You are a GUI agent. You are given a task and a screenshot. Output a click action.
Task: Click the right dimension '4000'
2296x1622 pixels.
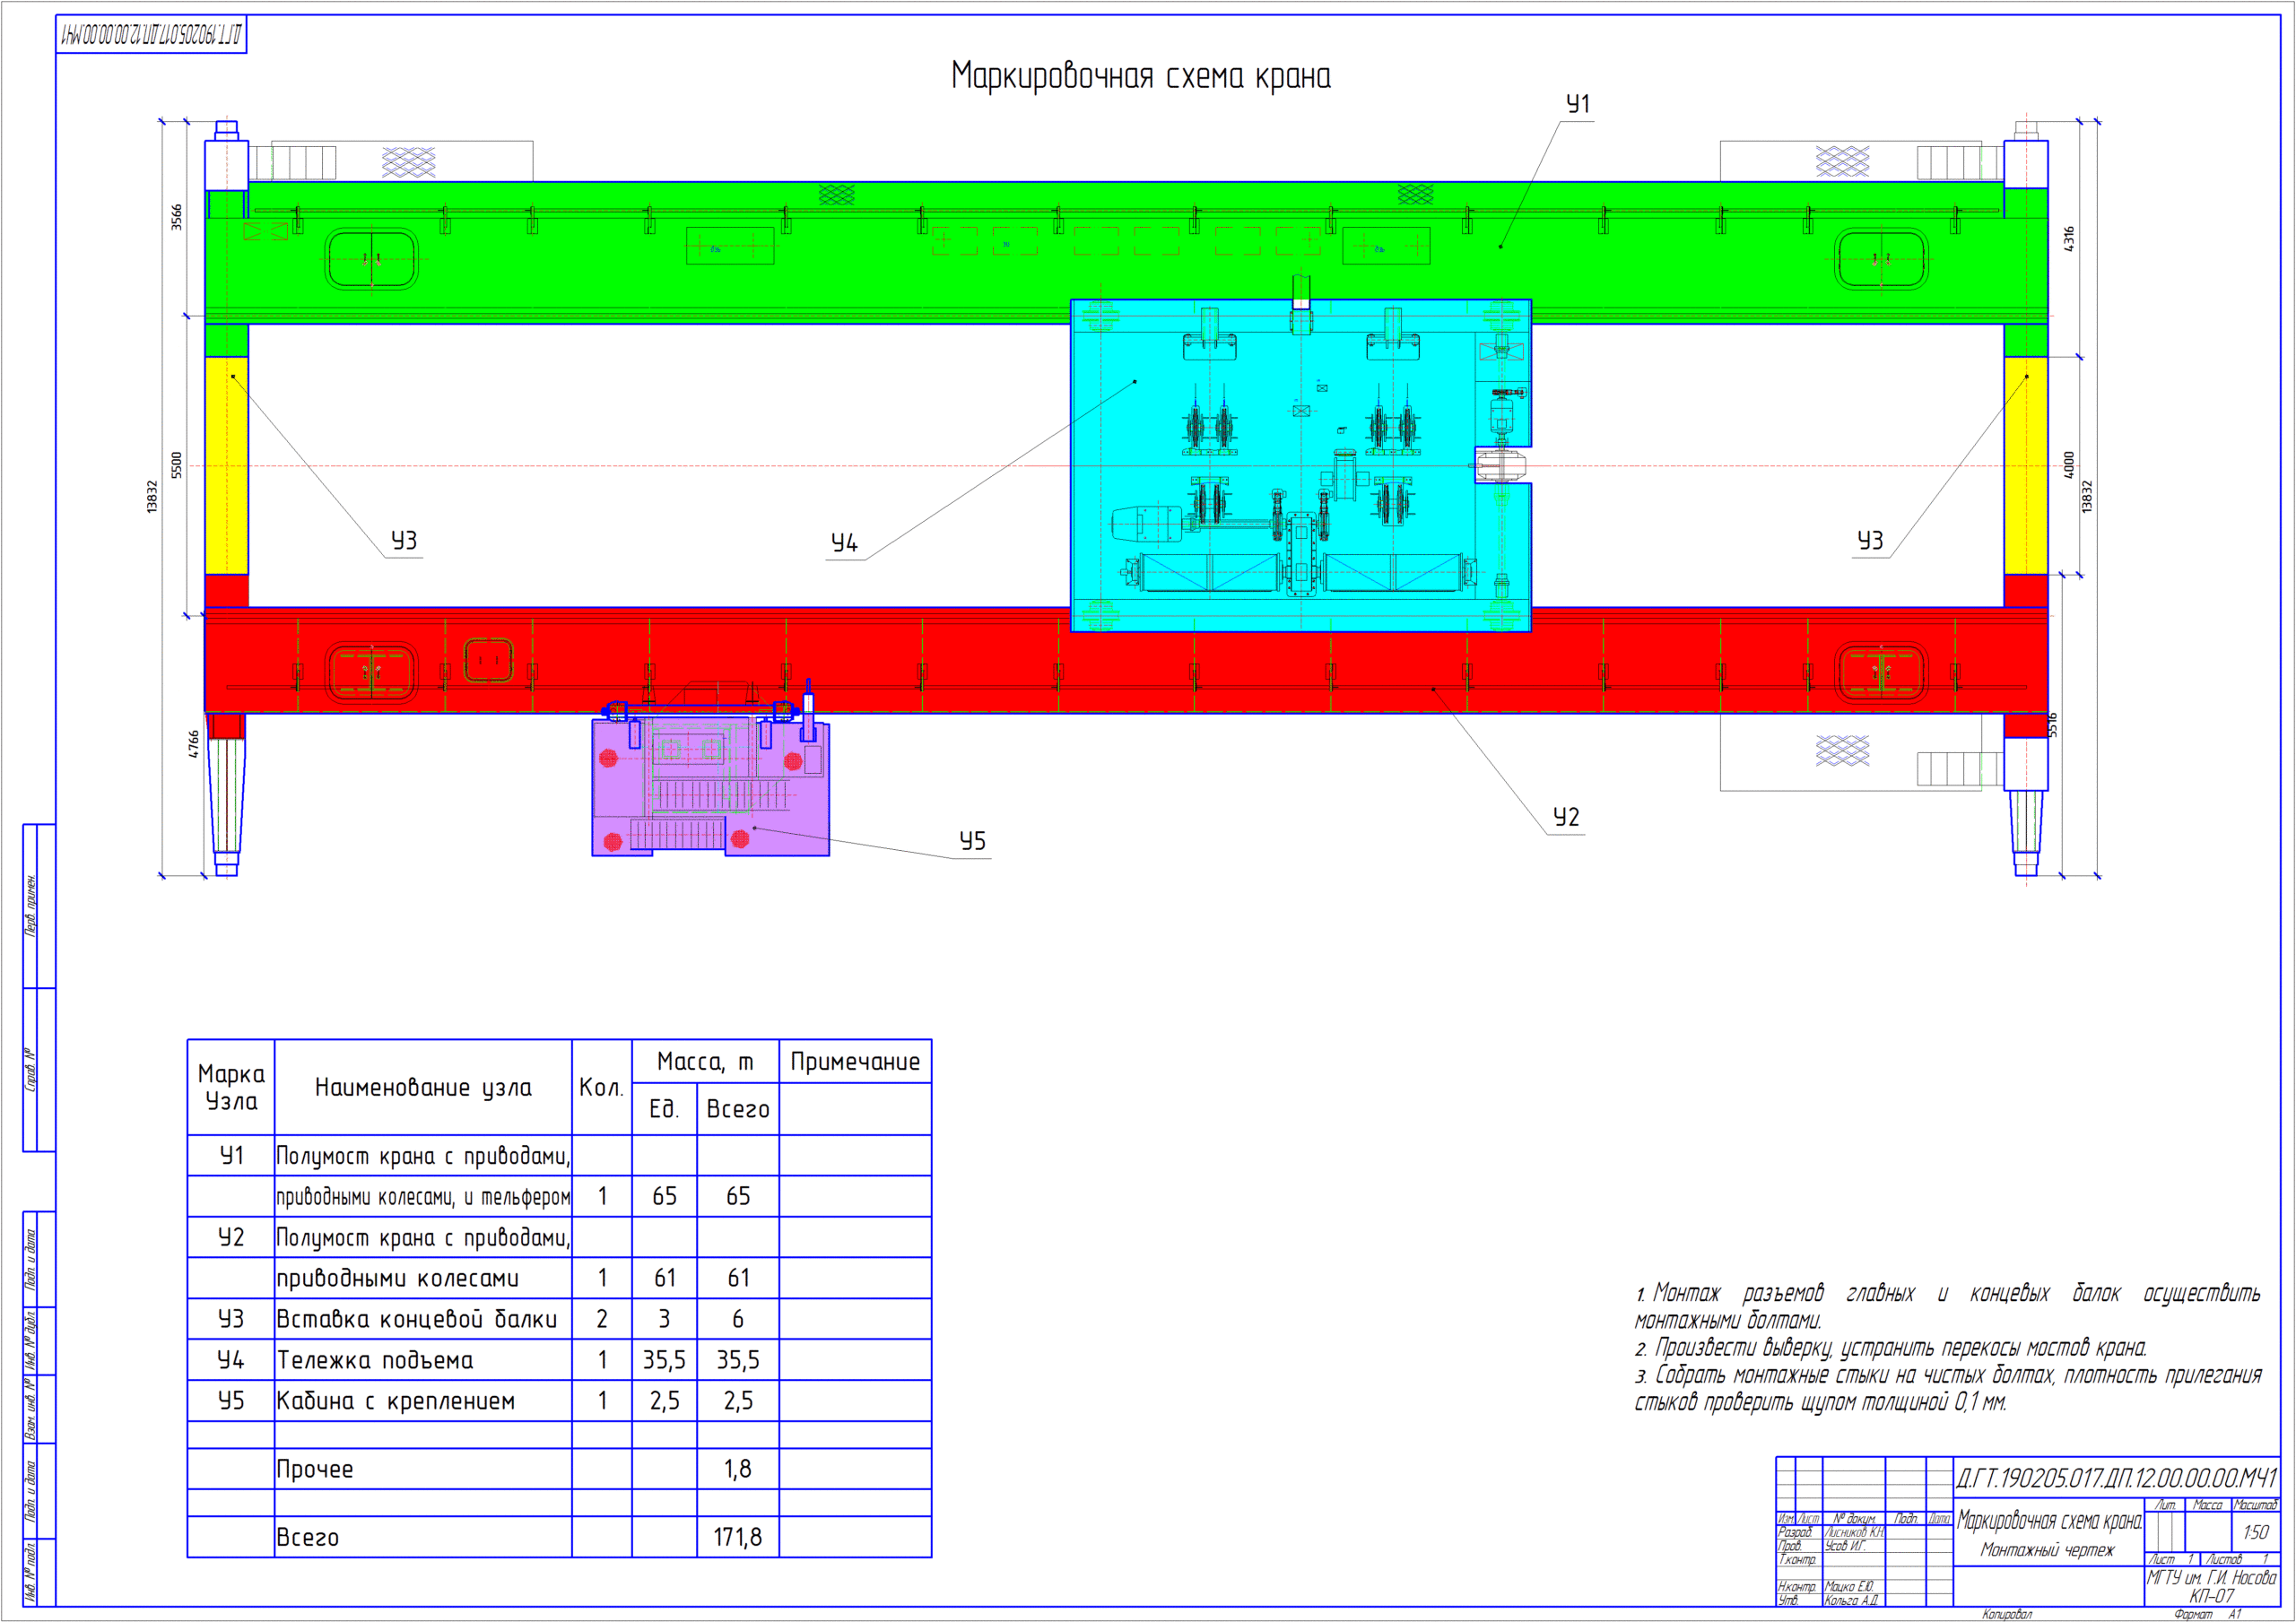[x=2069, y=465]
